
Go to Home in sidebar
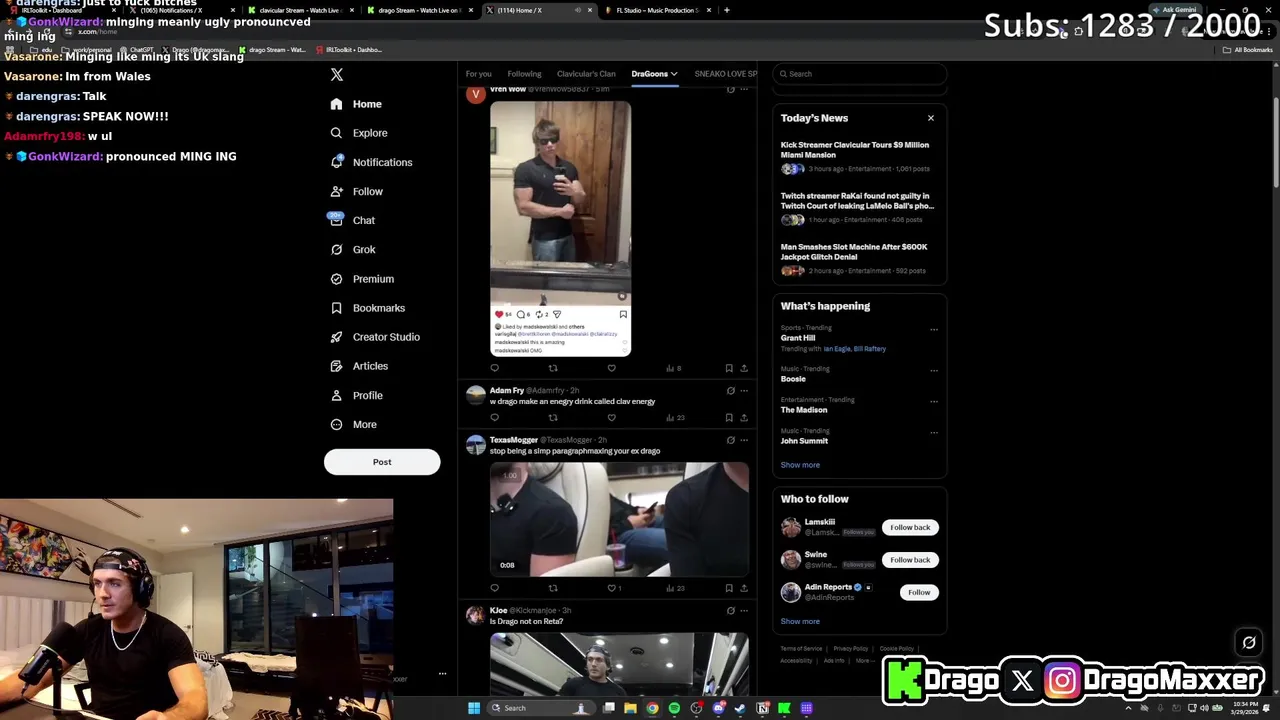point(356,104)
